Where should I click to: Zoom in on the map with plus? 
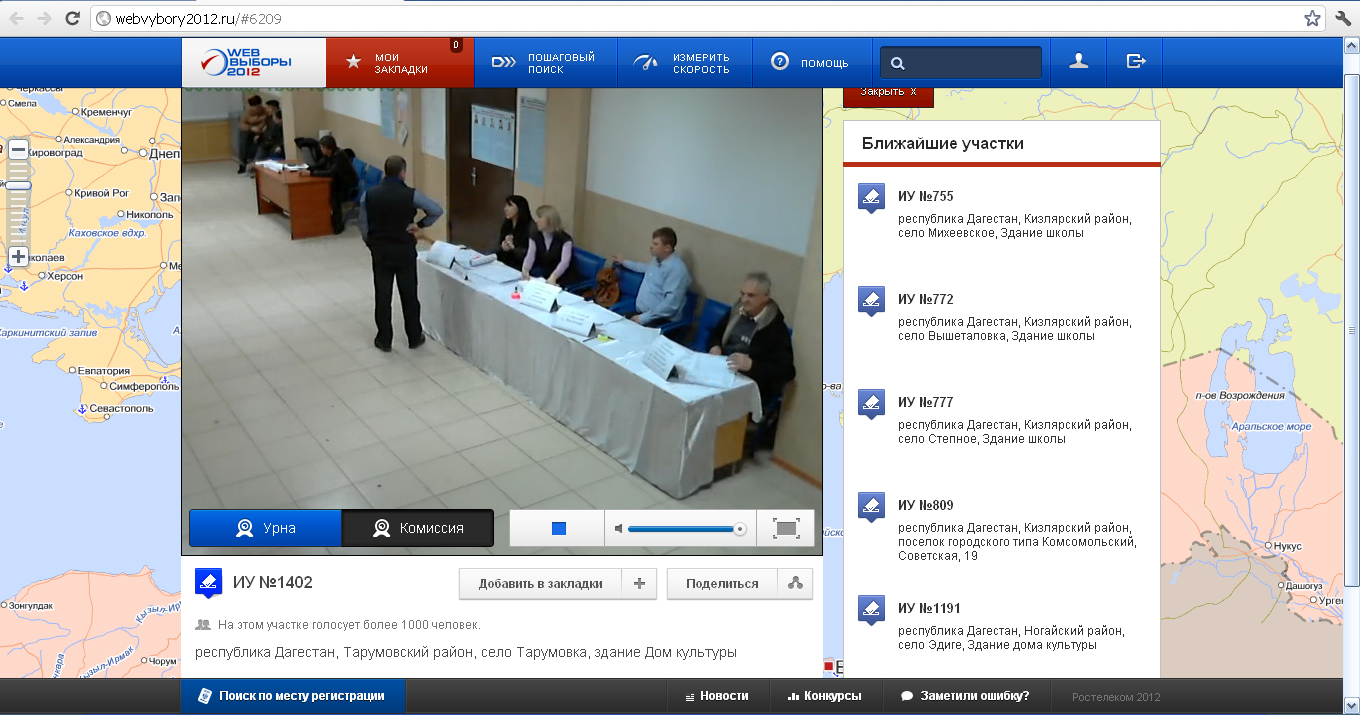tap(18, 257)
